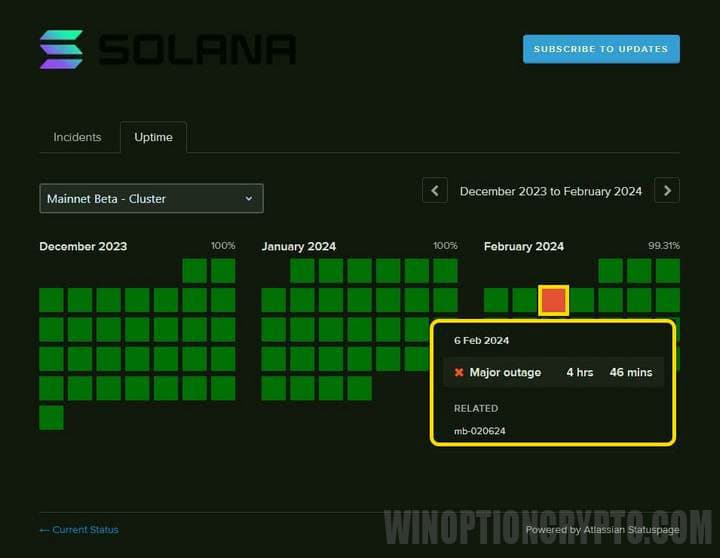Advance to next months with right arrow
Viewport: 720px width, 558px height.
[667, 190]
